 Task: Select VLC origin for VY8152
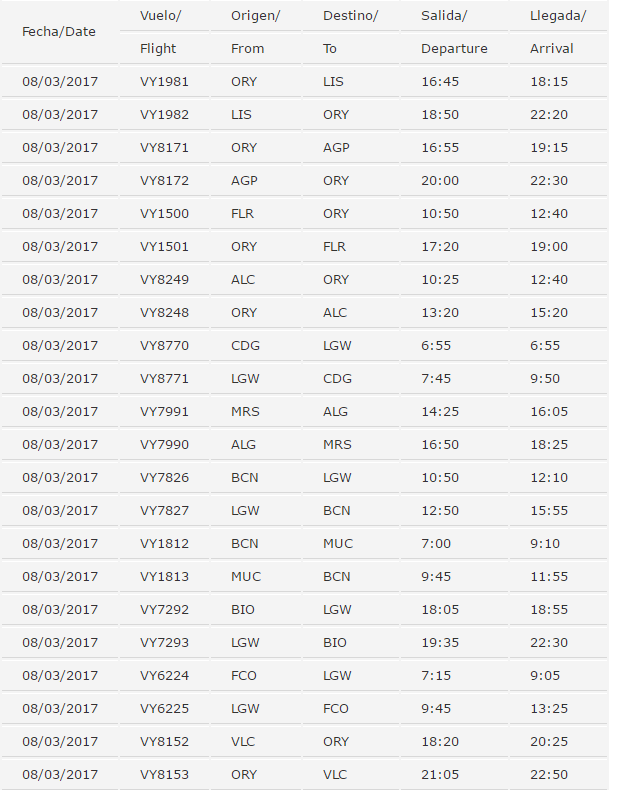[x=243, y=742]
